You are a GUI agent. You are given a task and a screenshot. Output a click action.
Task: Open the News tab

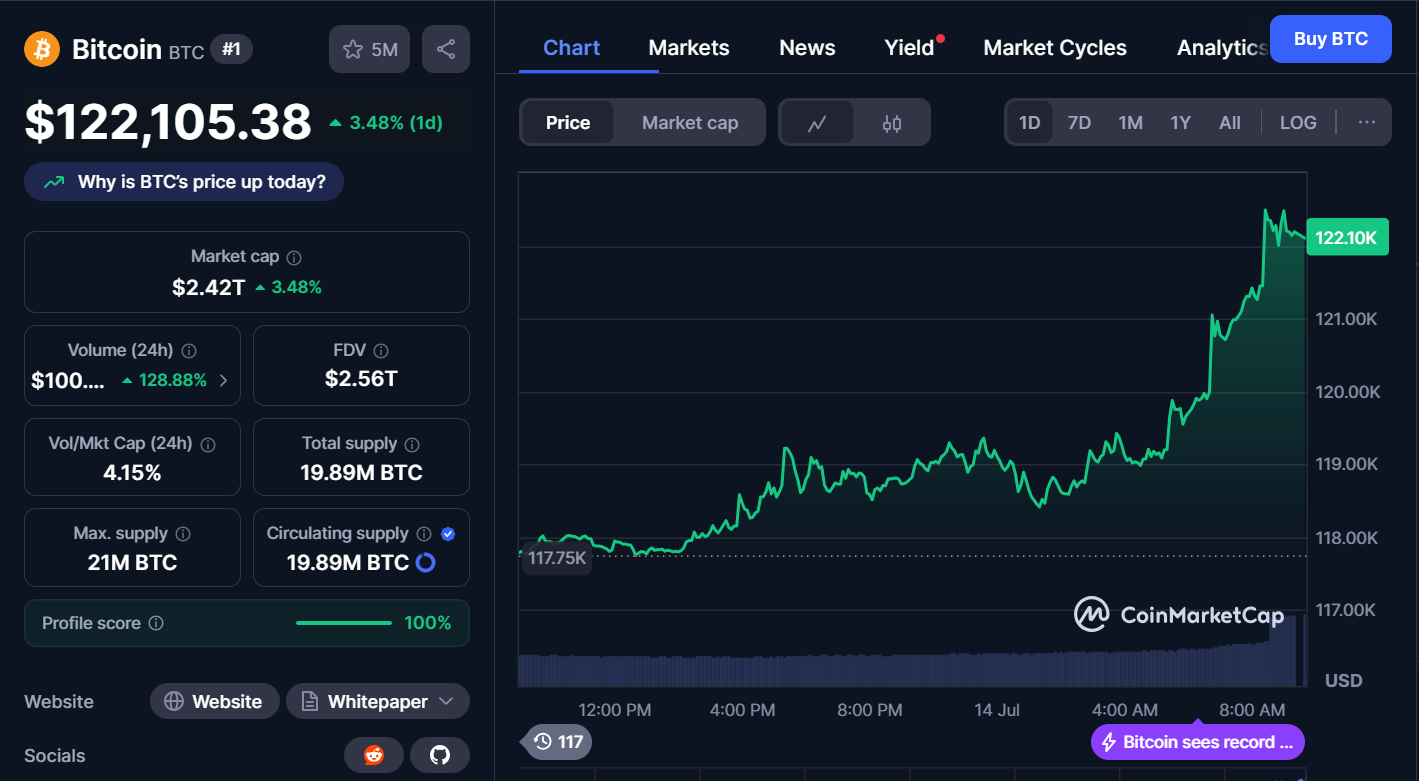807,48
